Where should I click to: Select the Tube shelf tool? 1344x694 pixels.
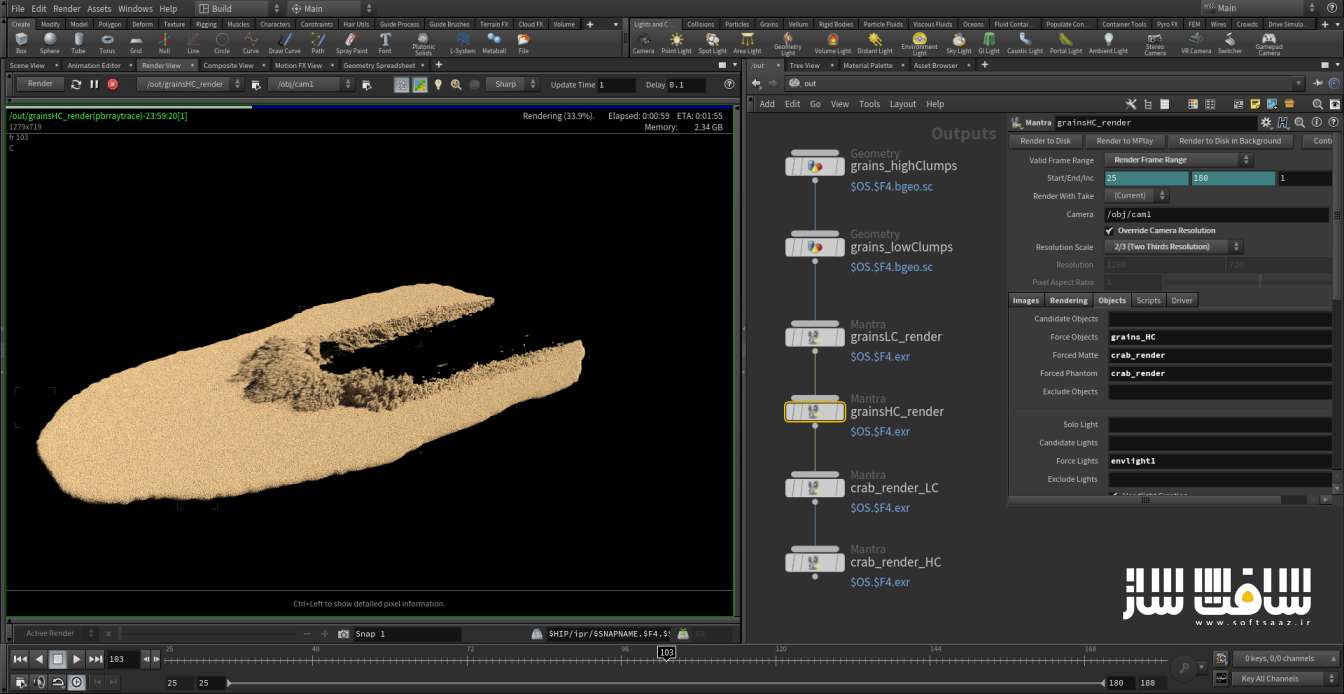coord(78,43)
